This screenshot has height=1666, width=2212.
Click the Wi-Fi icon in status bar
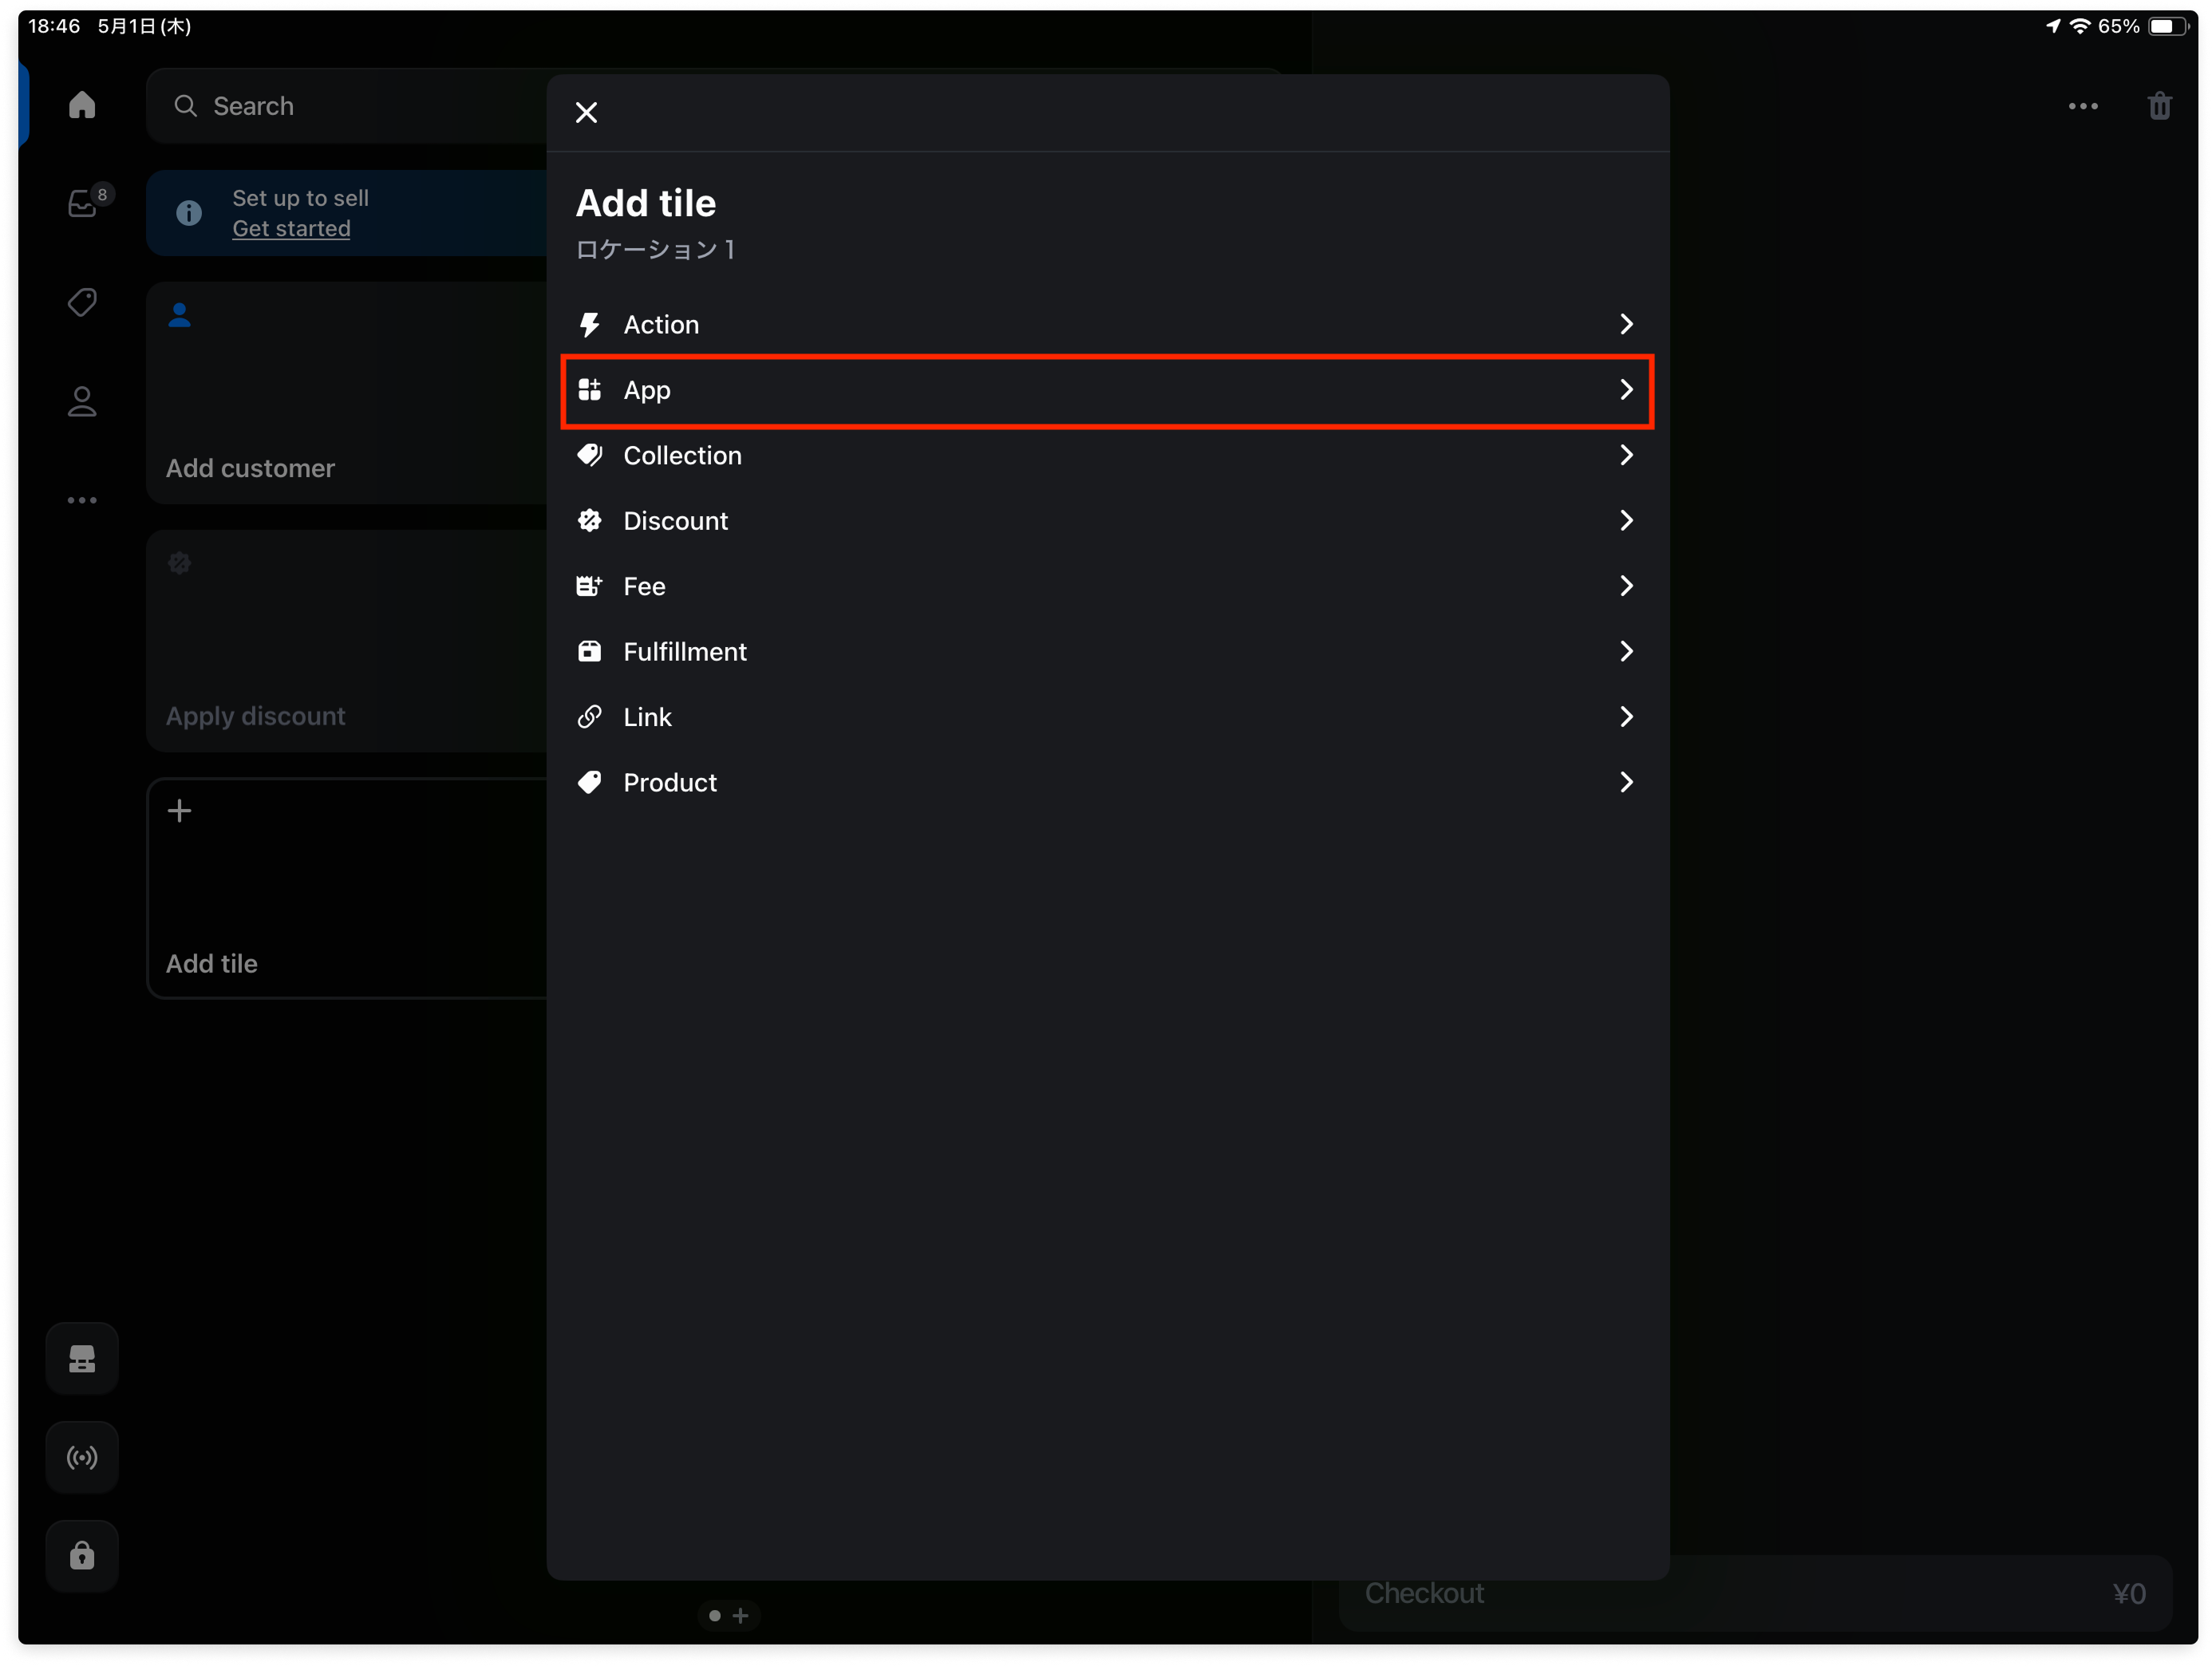pyautogui.click(x=2080, y=26)
